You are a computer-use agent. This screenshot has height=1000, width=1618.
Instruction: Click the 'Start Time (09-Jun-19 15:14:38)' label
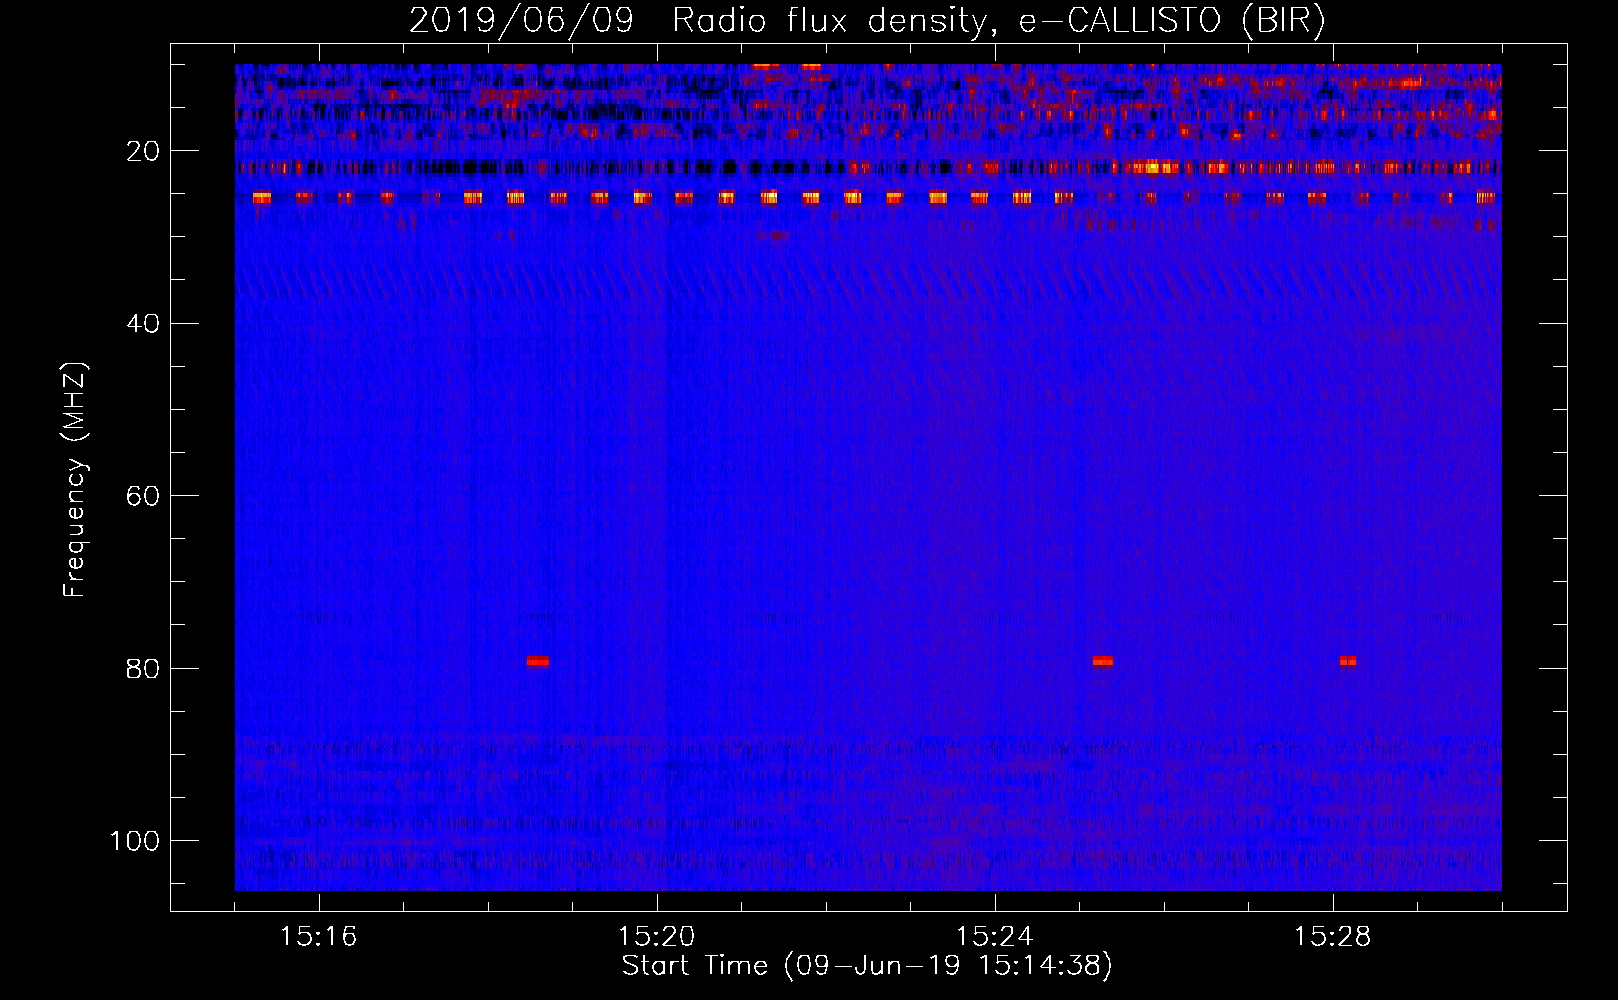[x=867, y=966]
